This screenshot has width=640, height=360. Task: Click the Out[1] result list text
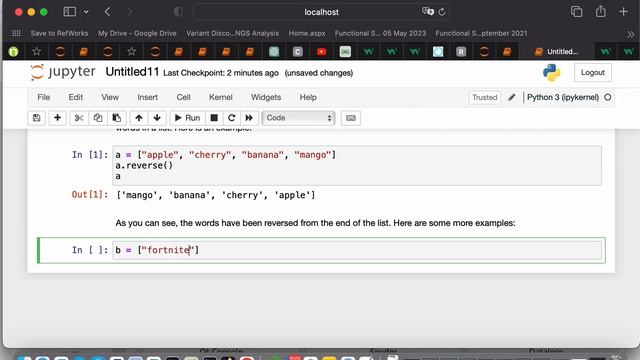tap(216, 195)
